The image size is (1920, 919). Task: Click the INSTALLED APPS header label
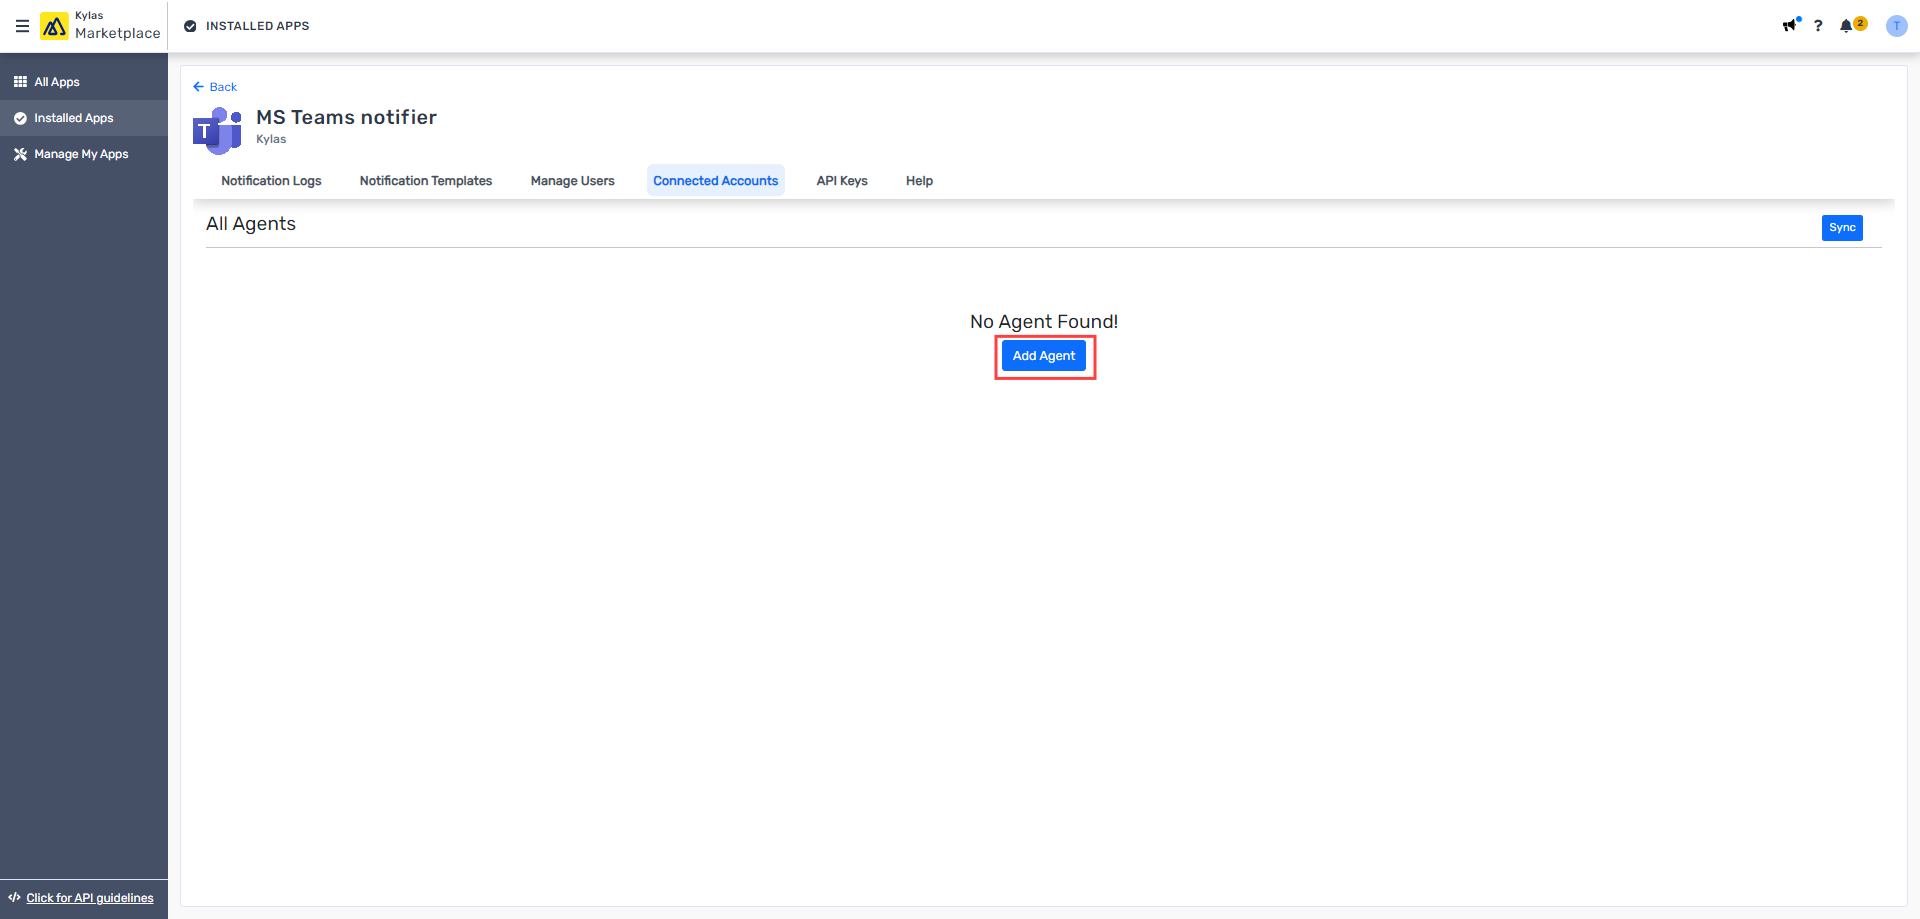click(257, 26)
